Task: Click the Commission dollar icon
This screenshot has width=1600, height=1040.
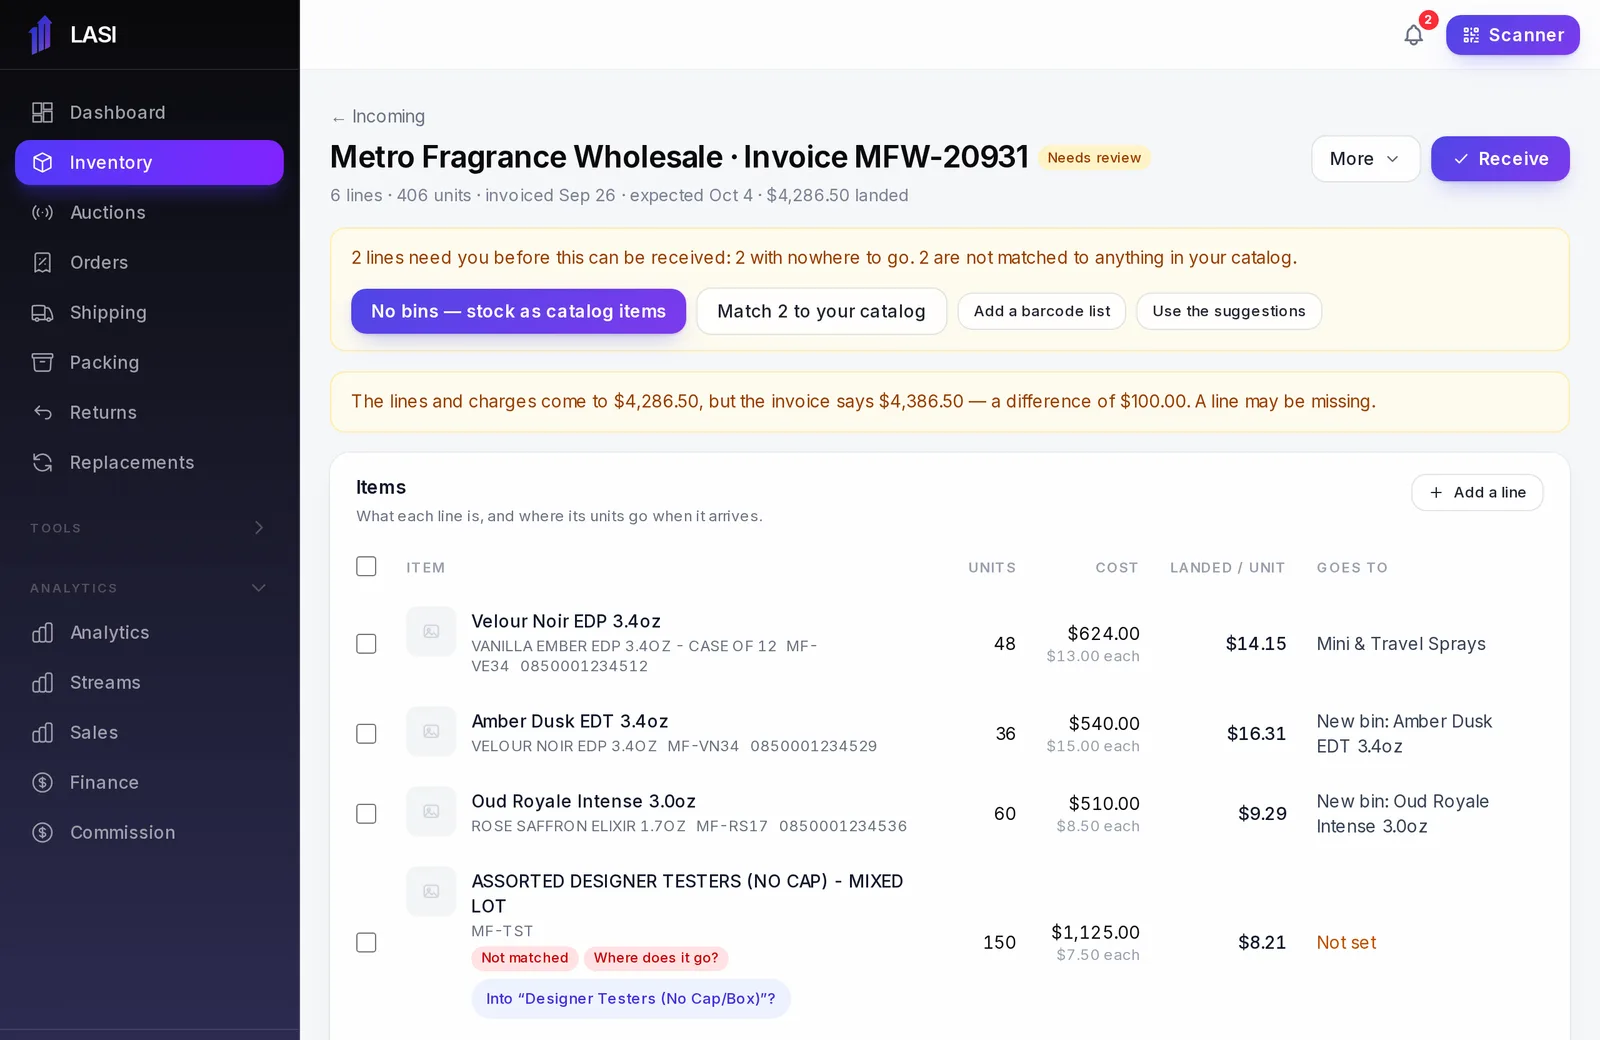Action: [x=42, y=832]
